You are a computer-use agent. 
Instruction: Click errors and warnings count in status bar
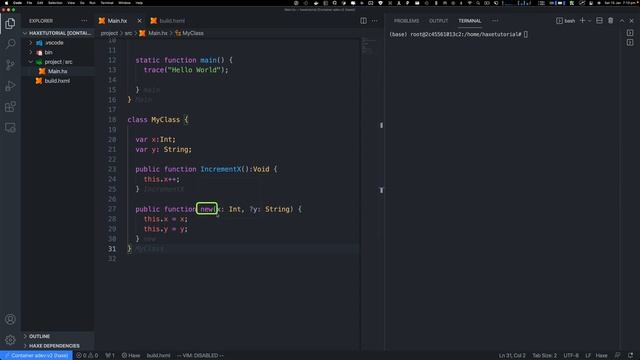(x=87, y=356)
